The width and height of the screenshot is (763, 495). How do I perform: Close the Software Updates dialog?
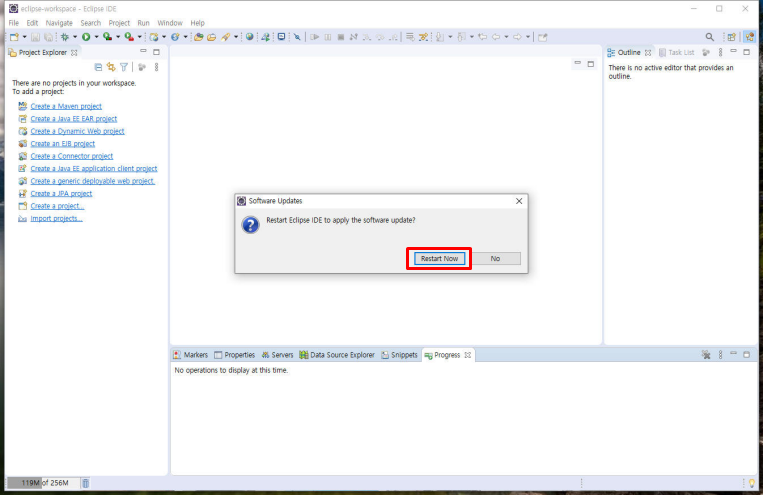tap(519, 201)
